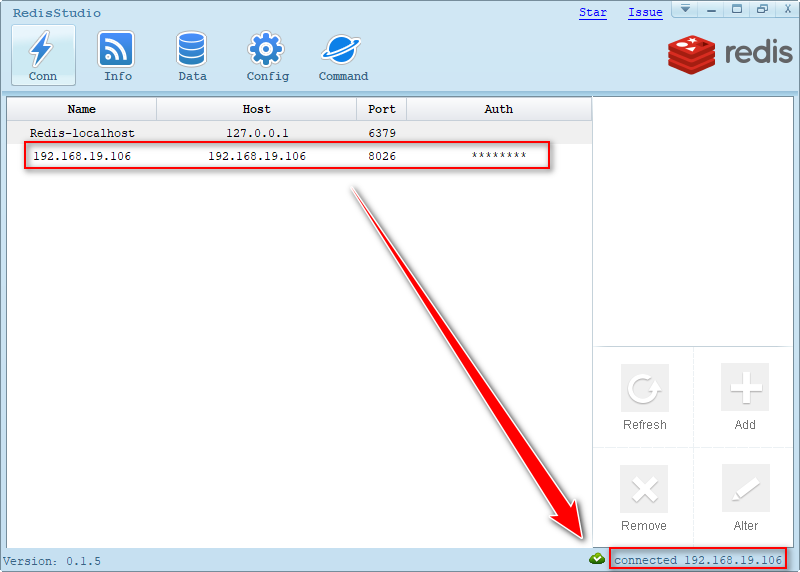
Task: Sort by the Auth column header
Action: coord(498,109)
